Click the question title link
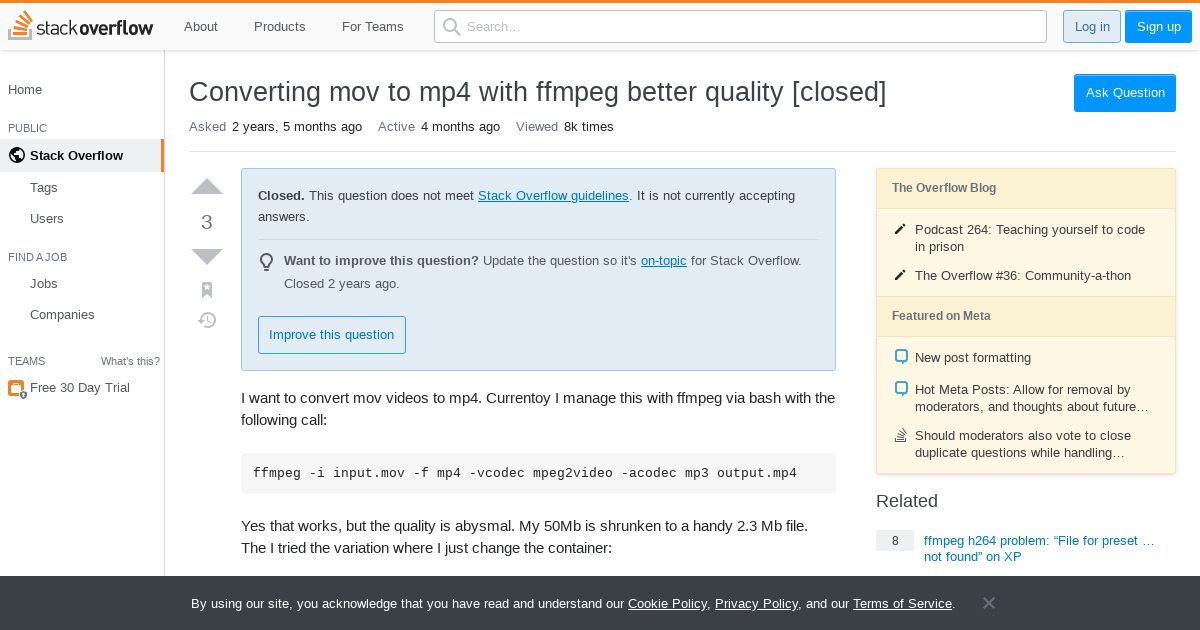The height and width of the screenshot is (630, 1200). point(538,92)
